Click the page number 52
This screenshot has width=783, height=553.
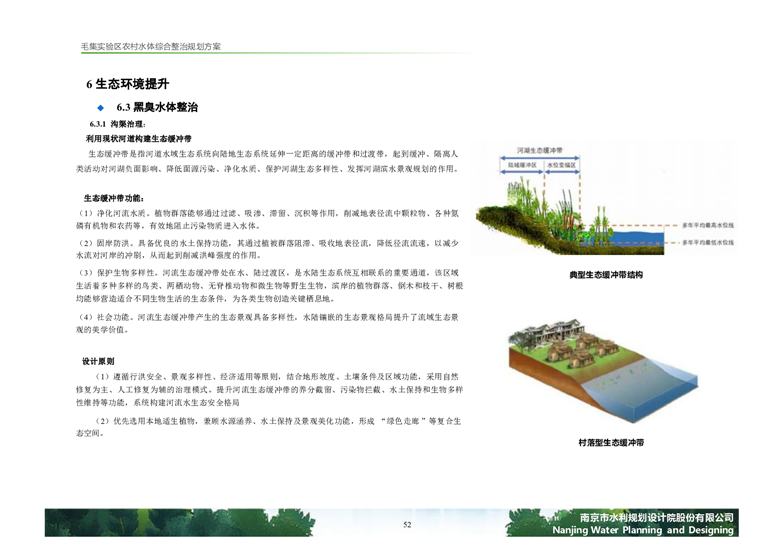tap(407, 525)
